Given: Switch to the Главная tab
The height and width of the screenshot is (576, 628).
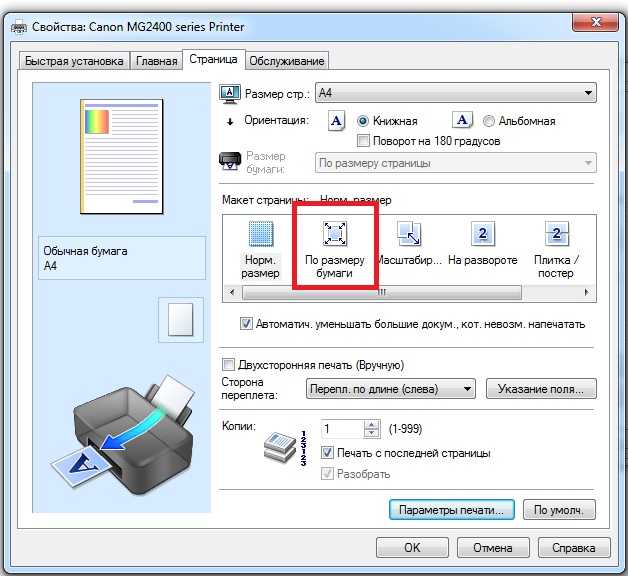Looking at the screenshot, I should (x=157, y=60).
